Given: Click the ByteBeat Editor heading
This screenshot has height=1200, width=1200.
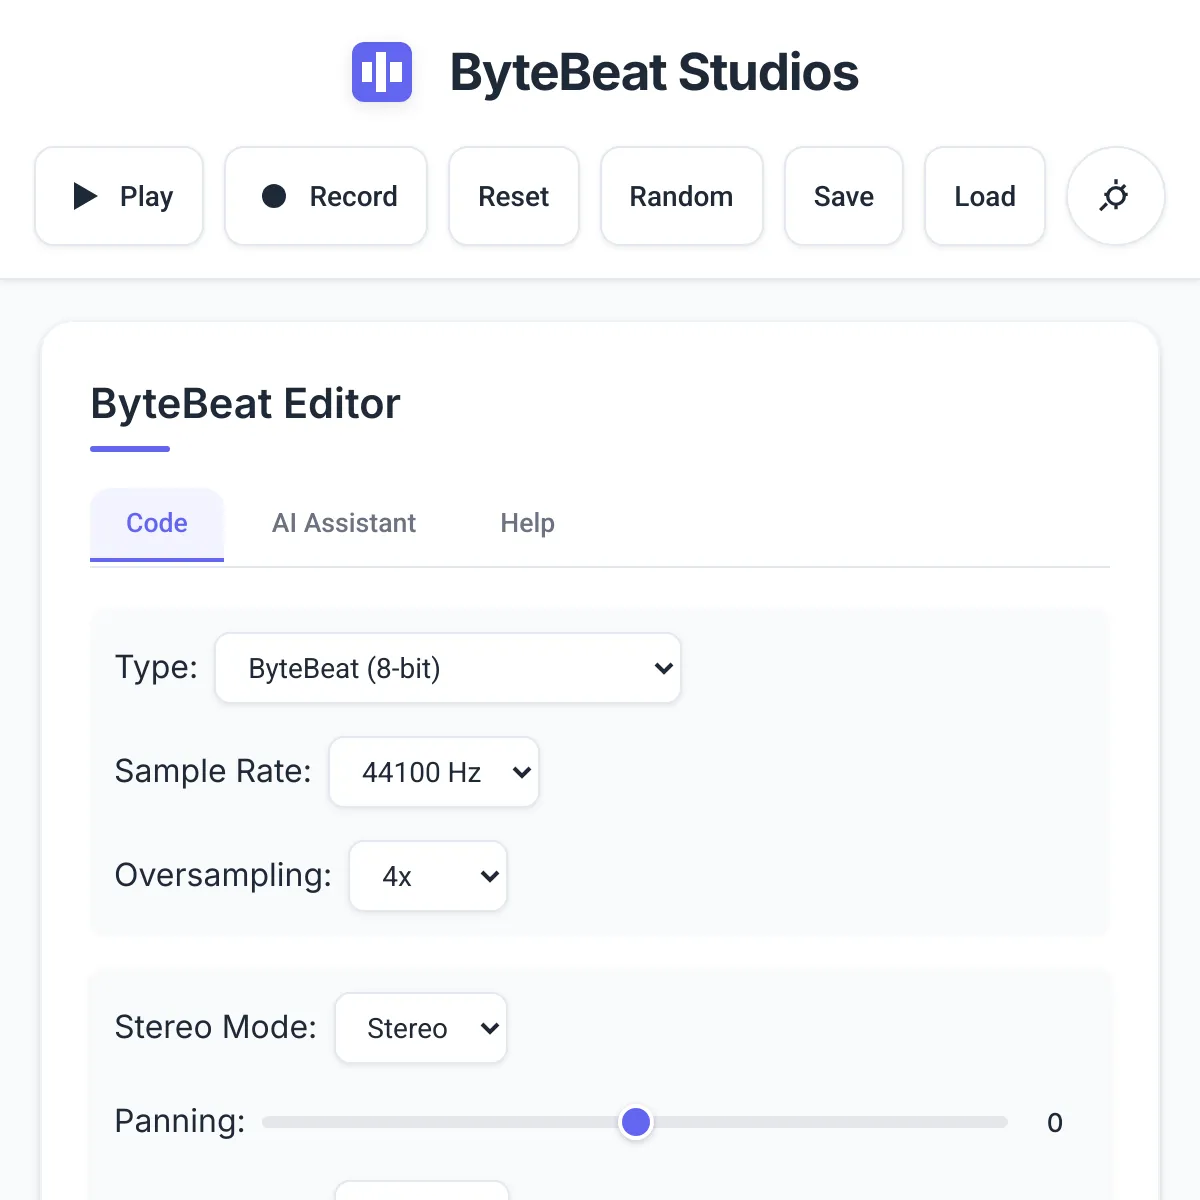Looking at the screenshot, I should [245, 404].
